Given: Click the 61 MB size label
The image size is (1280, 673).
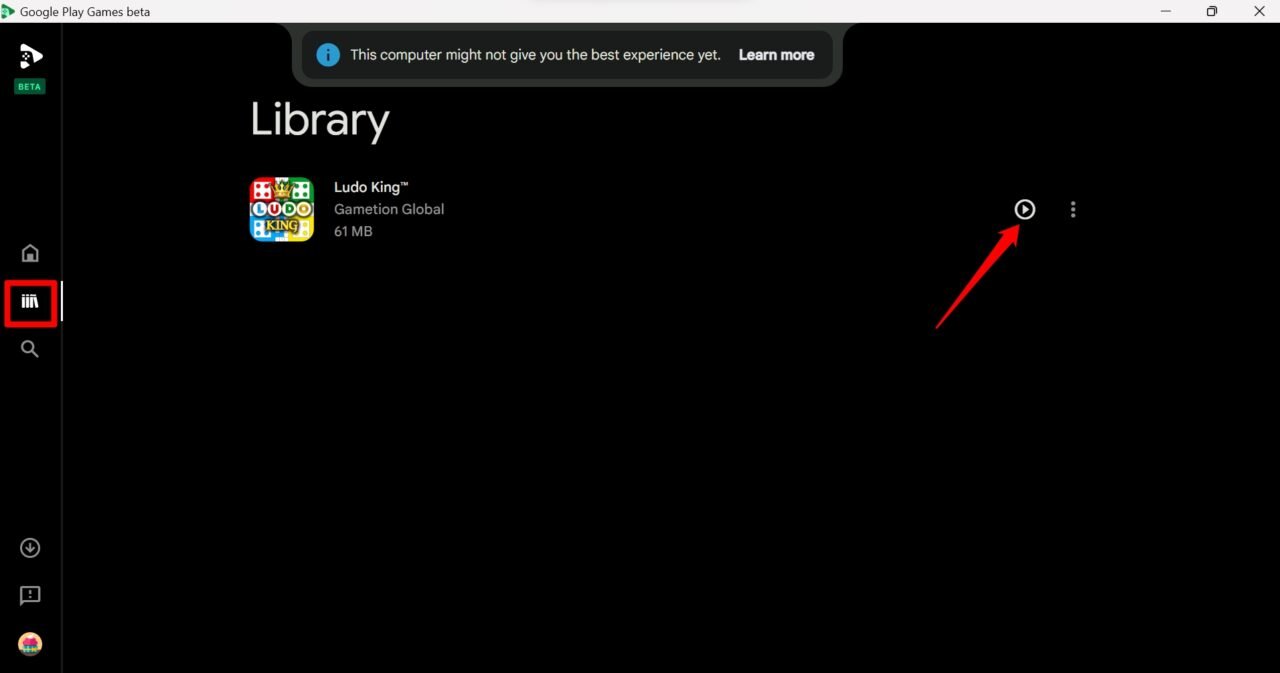Looking at the screenshot, I should coord(353,231).
